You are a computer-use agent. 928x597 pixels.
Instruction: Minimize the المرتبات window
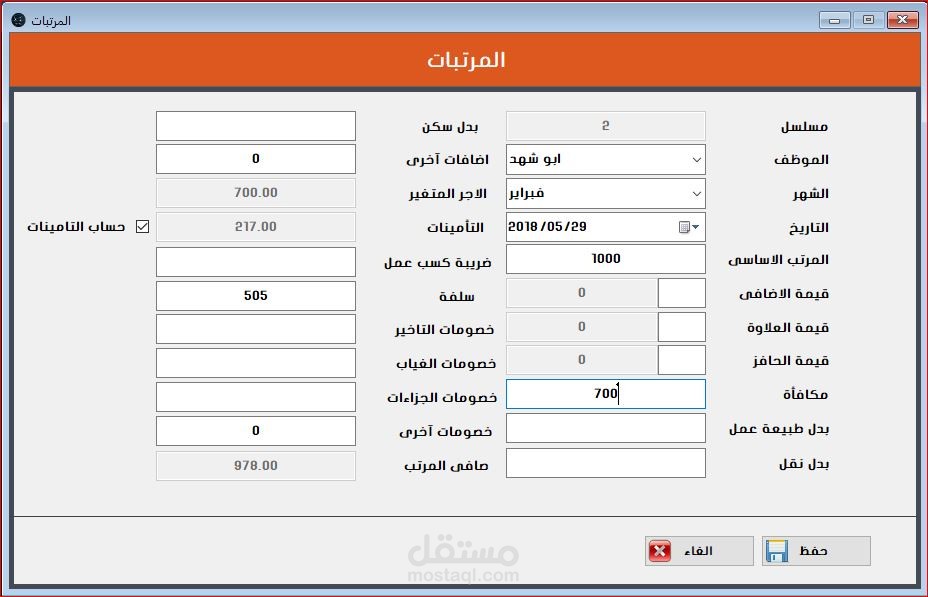(x=834, y=20)
